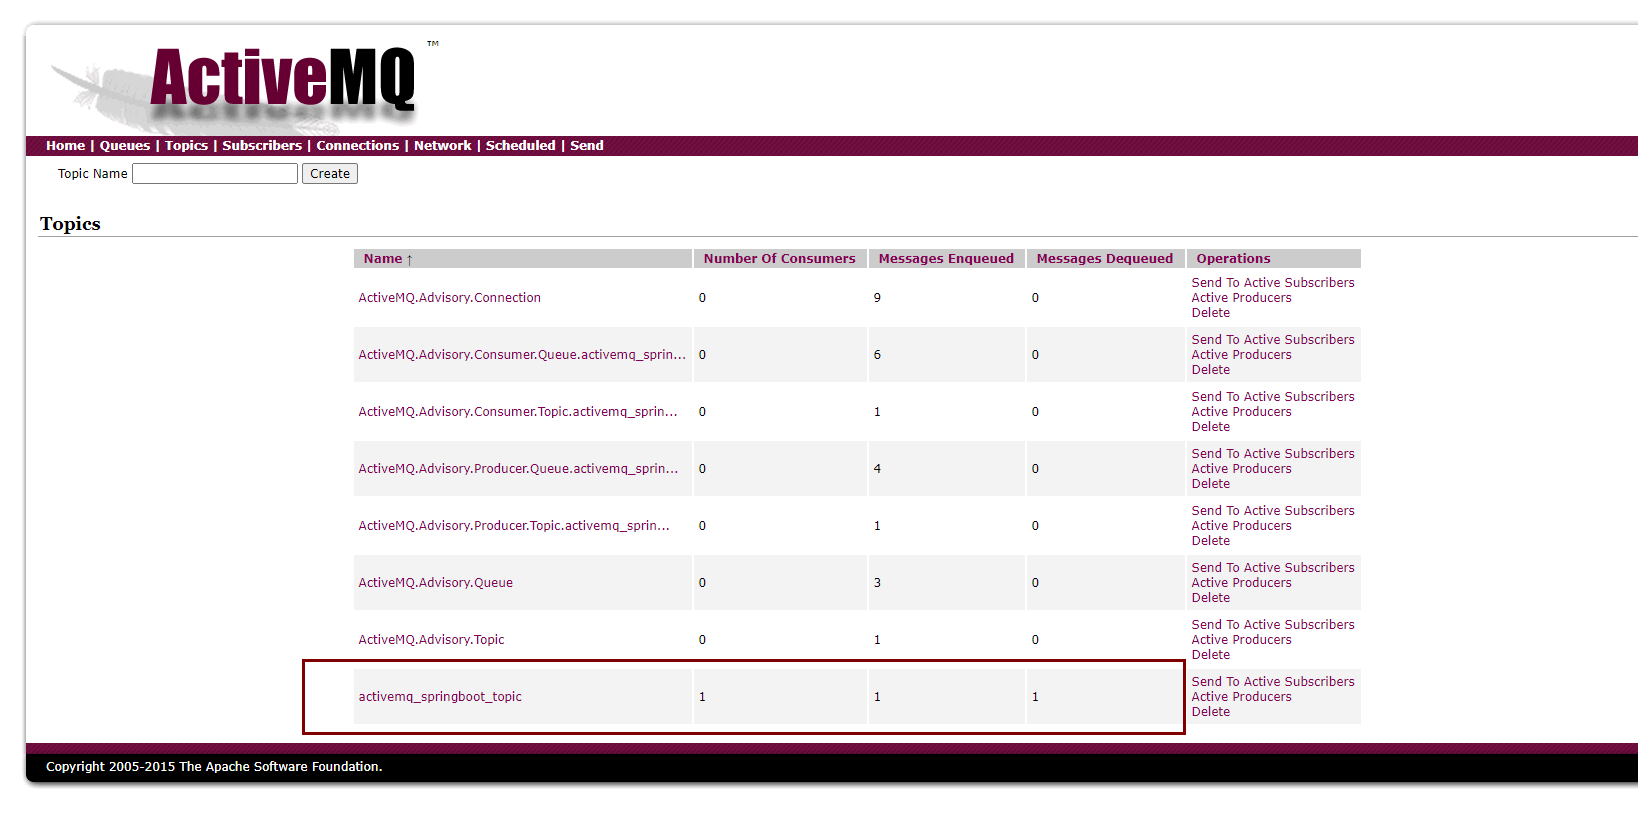Sort by Messages Enqueued header

946,259
